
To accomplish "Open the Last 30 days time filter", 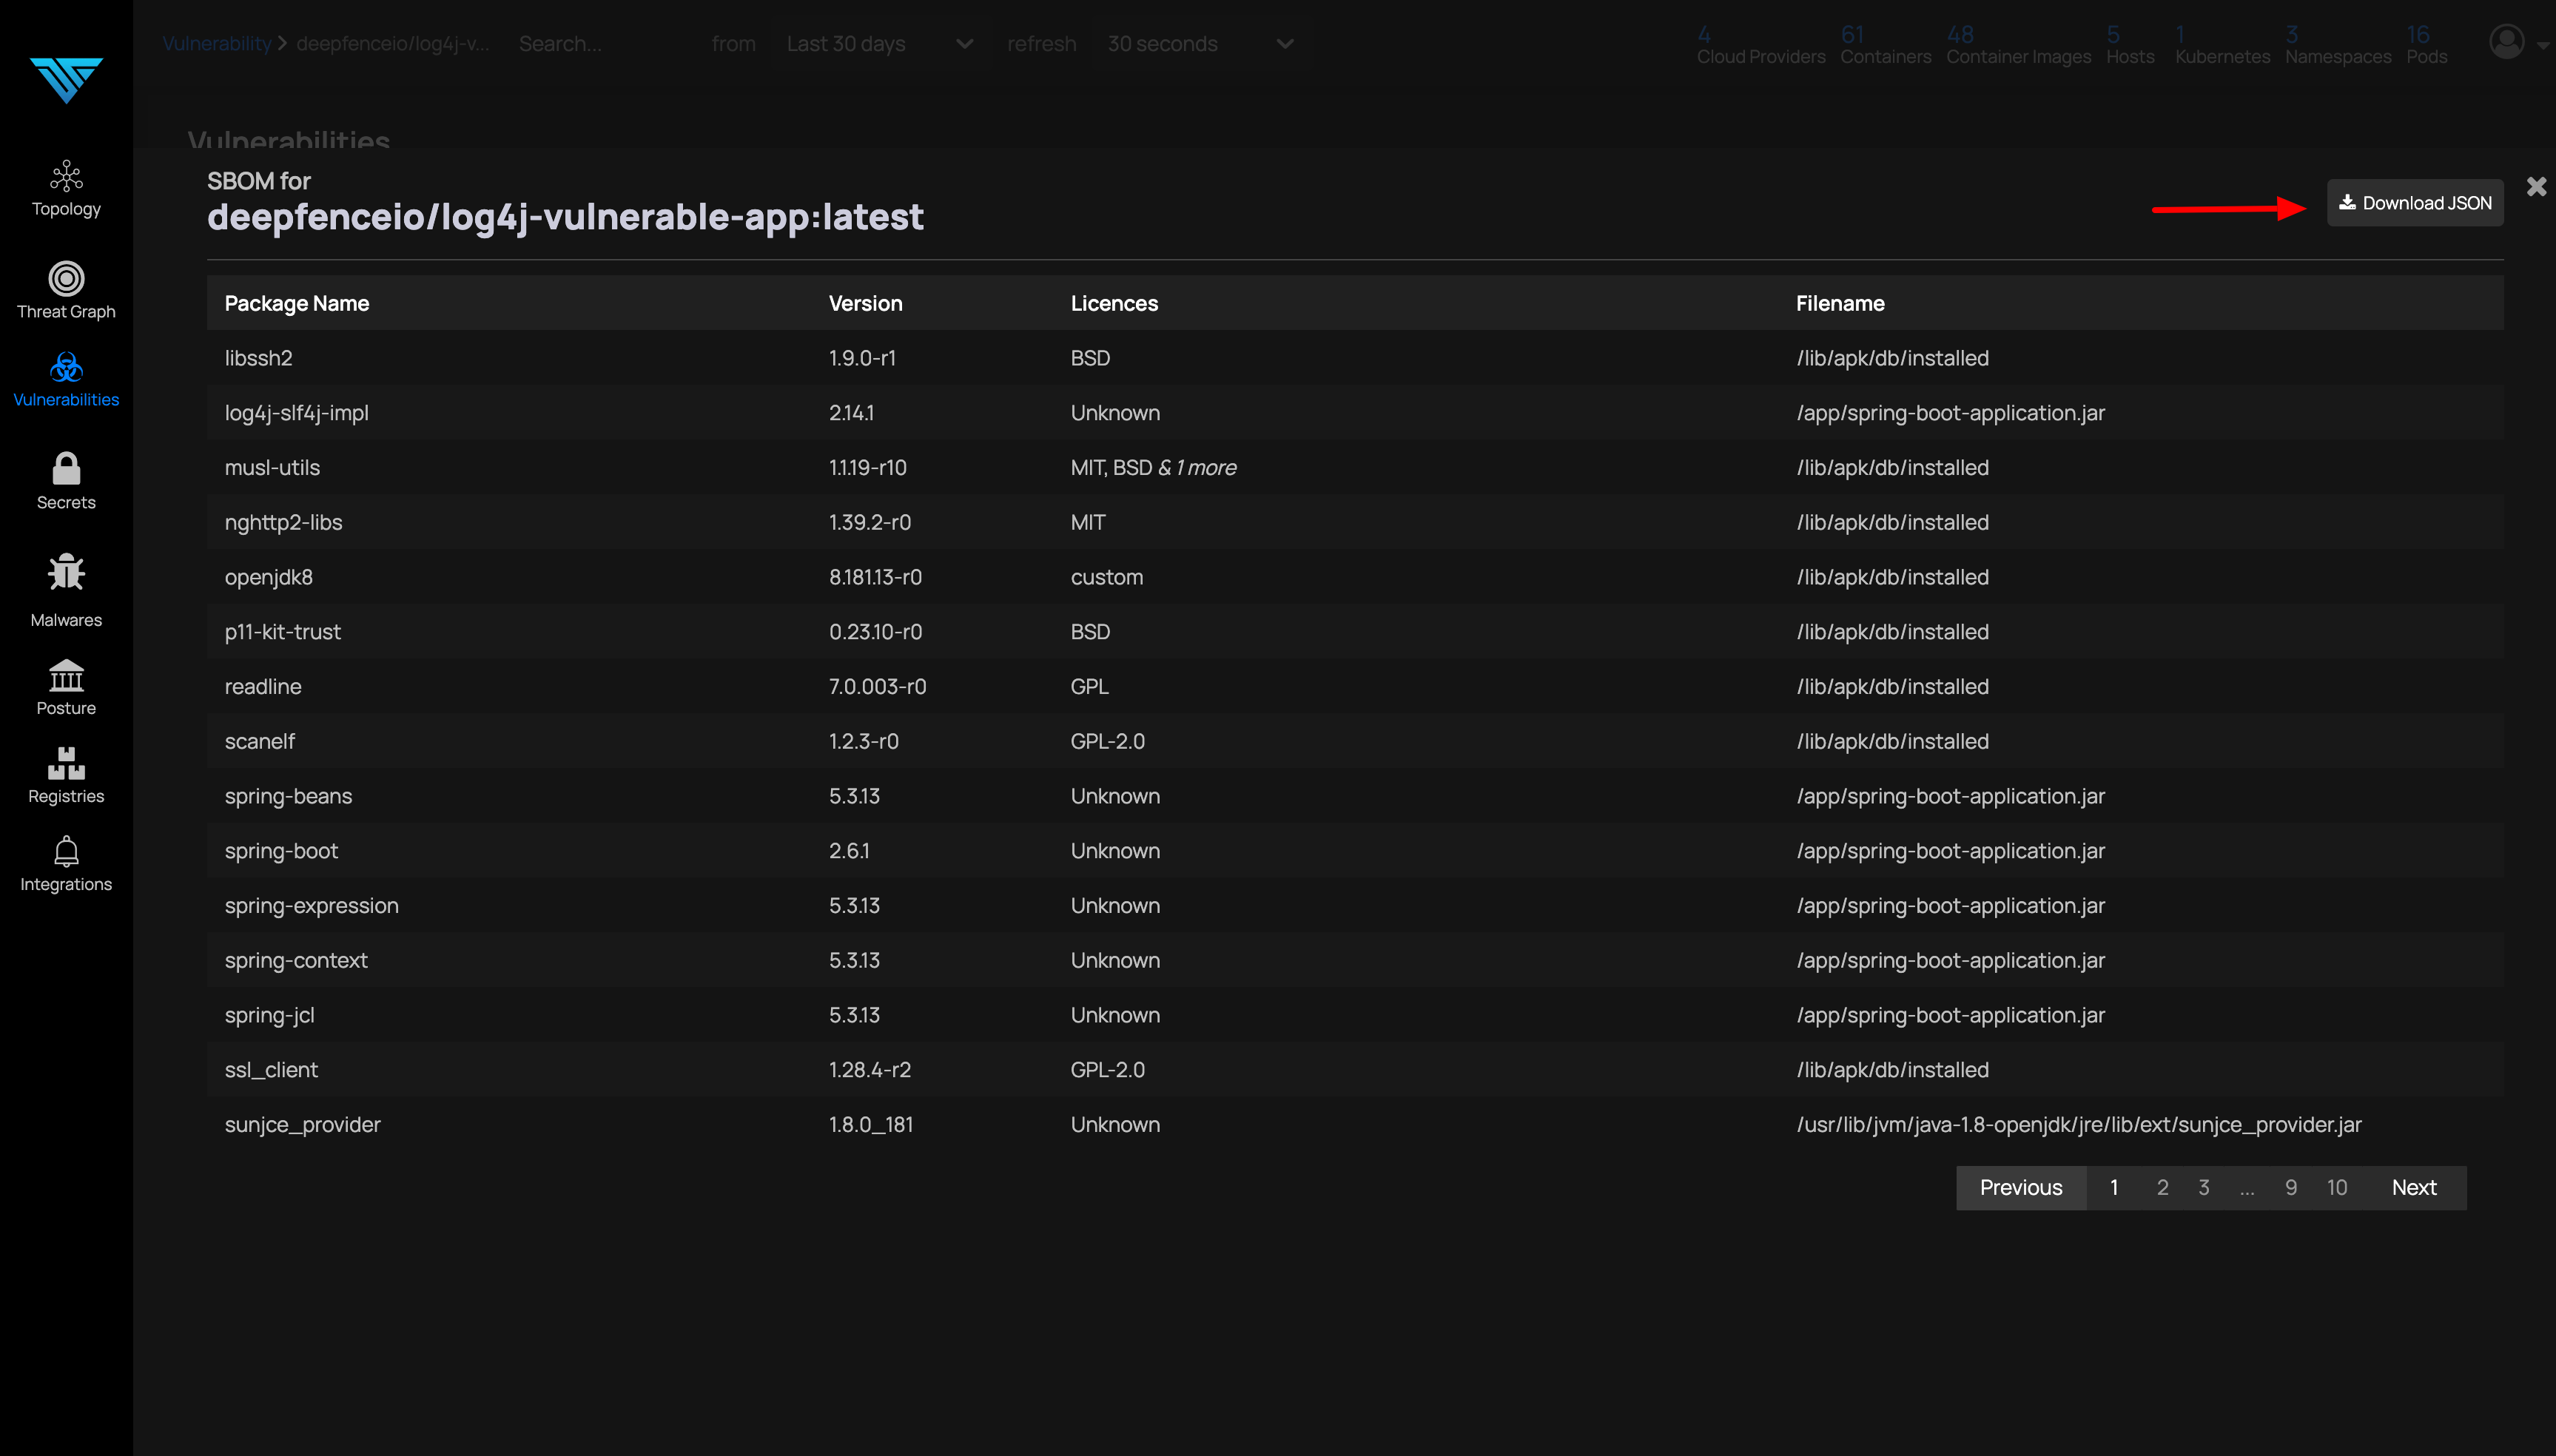I will [x=878, y=43].
